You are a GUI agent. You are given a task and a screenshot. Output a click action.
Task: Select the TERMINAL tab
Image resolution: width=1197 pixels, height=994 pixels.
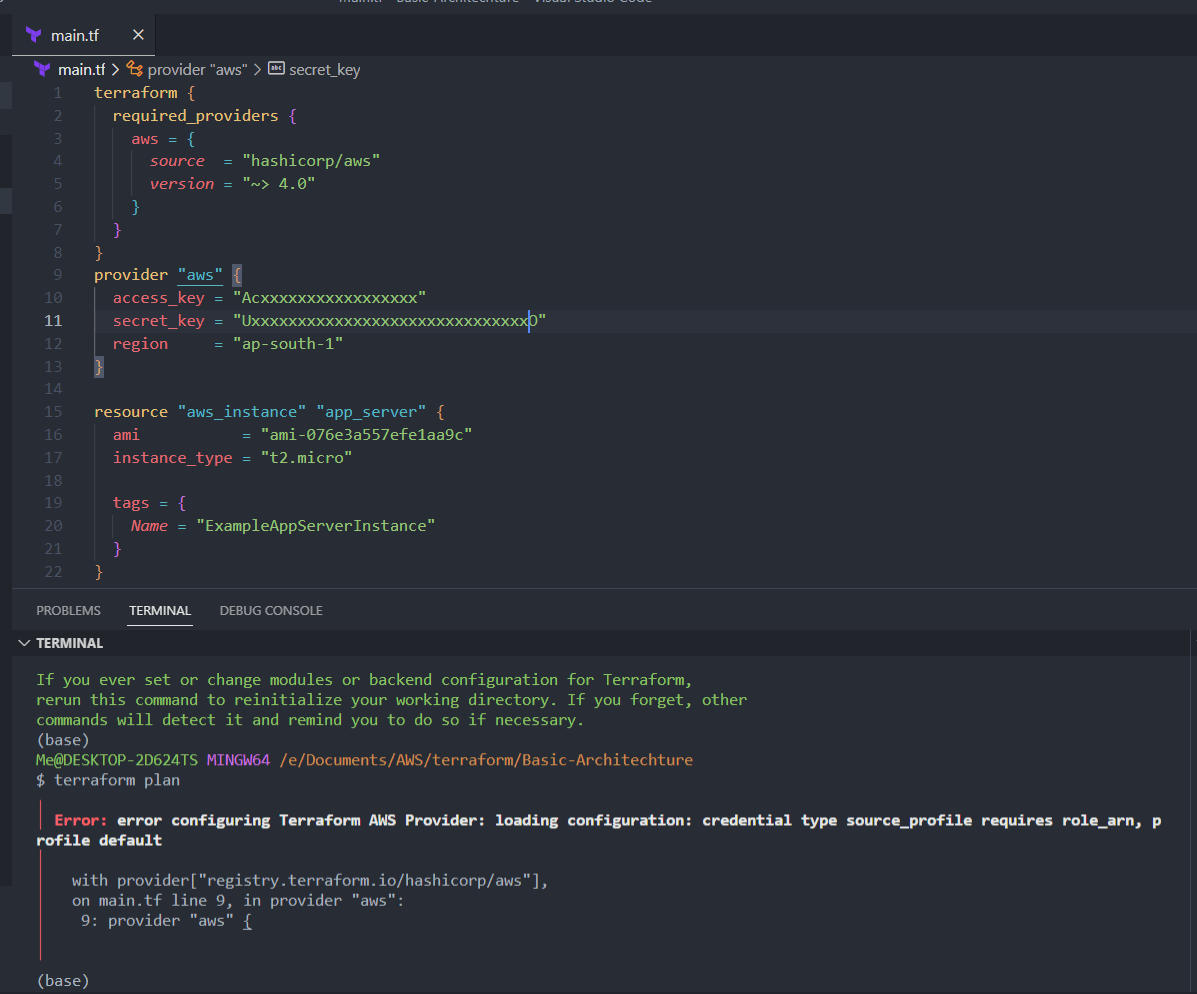point(160,610)
